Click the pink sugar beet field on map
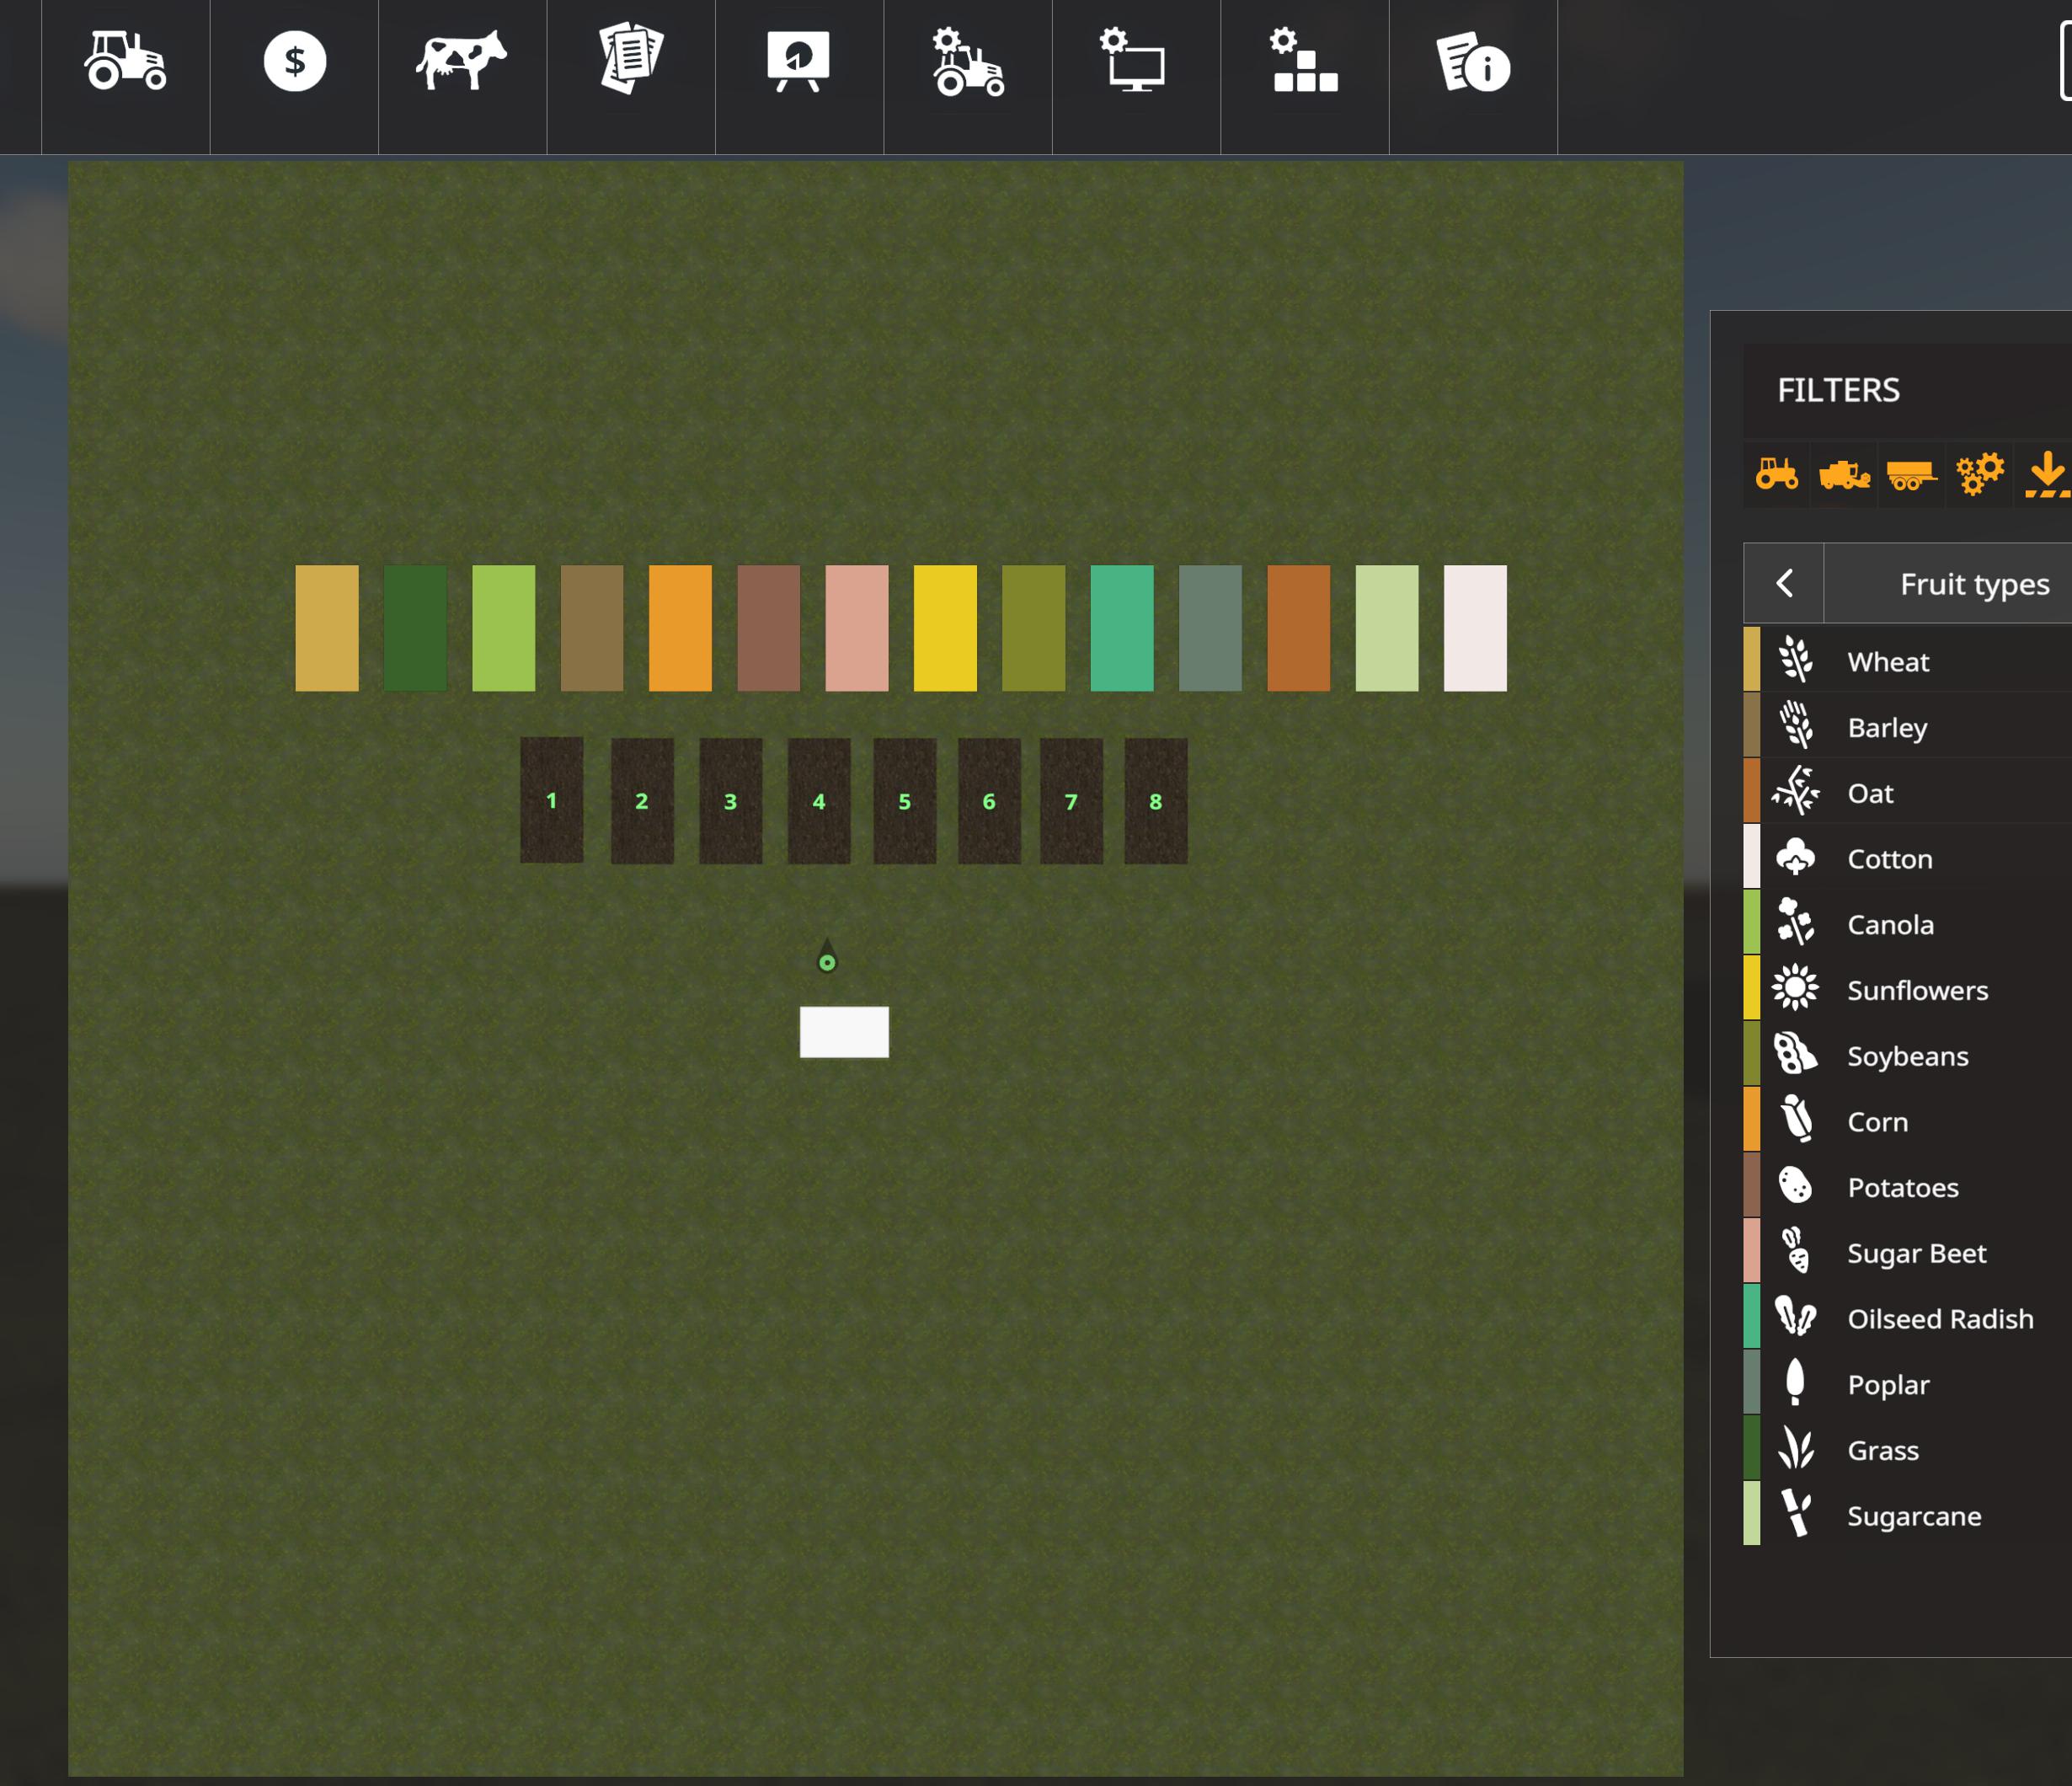 [x=857, y=628]
